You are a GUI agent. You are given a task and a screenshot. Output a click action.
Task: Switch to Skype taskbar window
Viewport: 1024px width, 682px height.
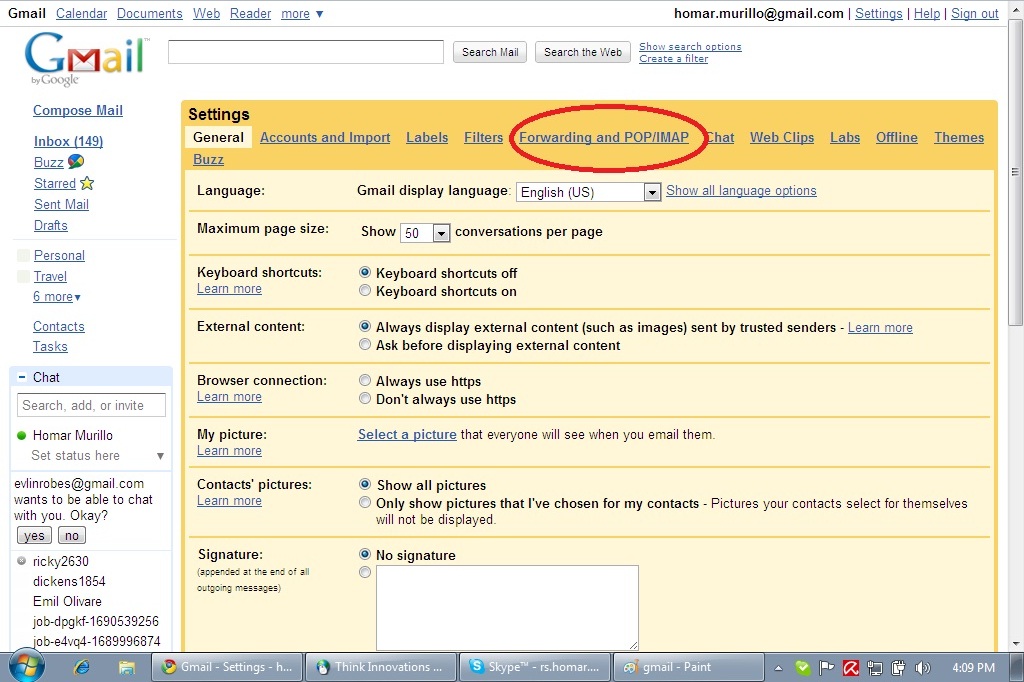click(536, 667)
